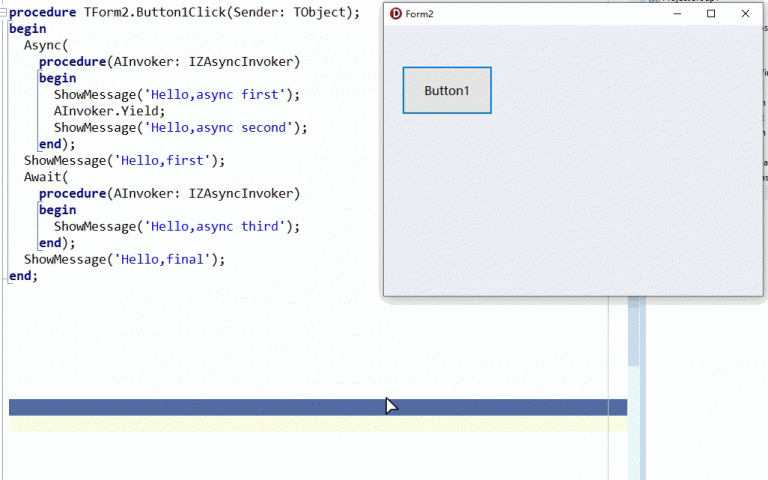Click the text 'Hello,async first' in the code

pyautogui.click(x=215, y=95)
